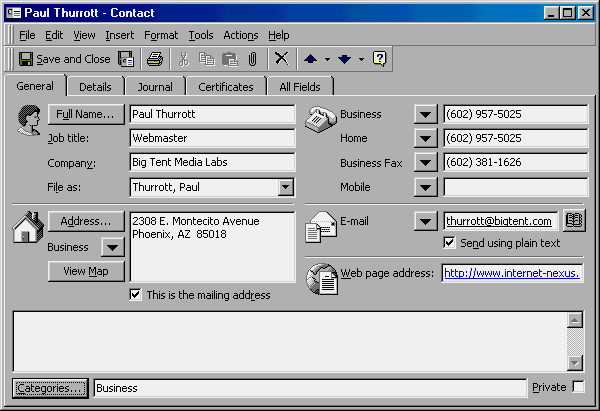Open the address type dropdown under Address
This screenshot has height=411, width=600.
(110, 247)
